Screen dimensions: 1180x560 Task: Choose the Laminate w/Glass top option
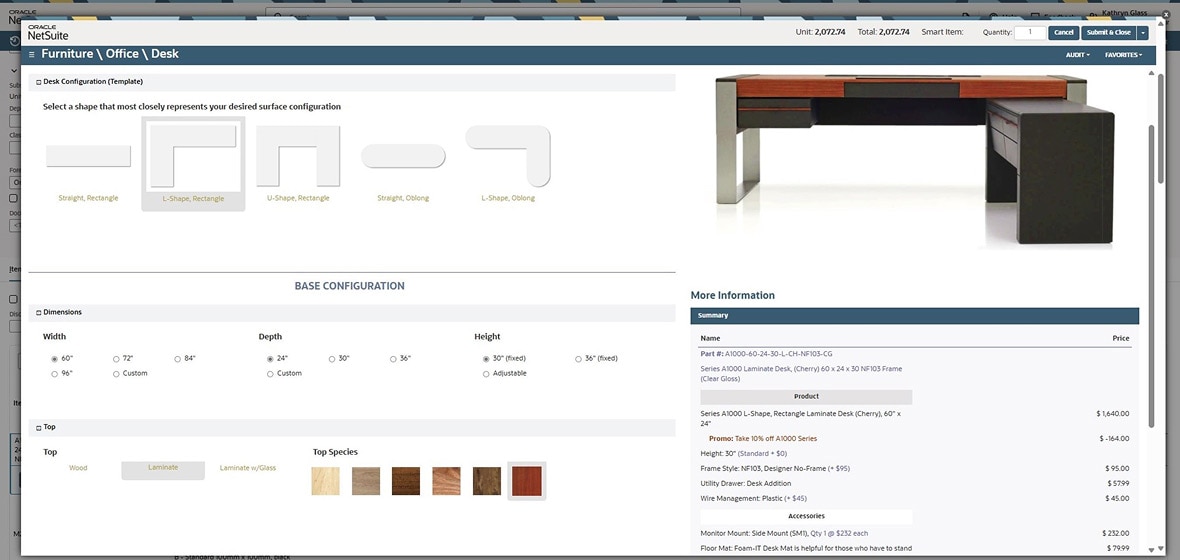click(248, 468)
